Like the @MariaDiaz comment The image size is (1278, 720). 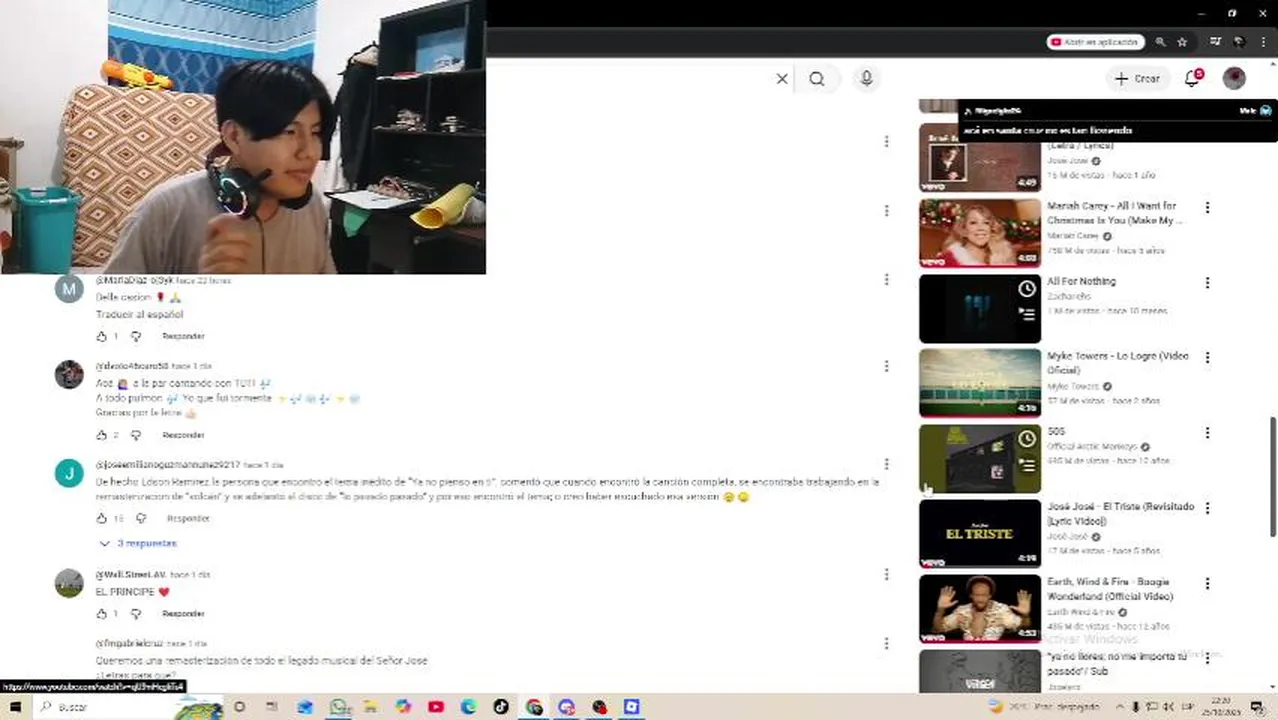(101, 336)
